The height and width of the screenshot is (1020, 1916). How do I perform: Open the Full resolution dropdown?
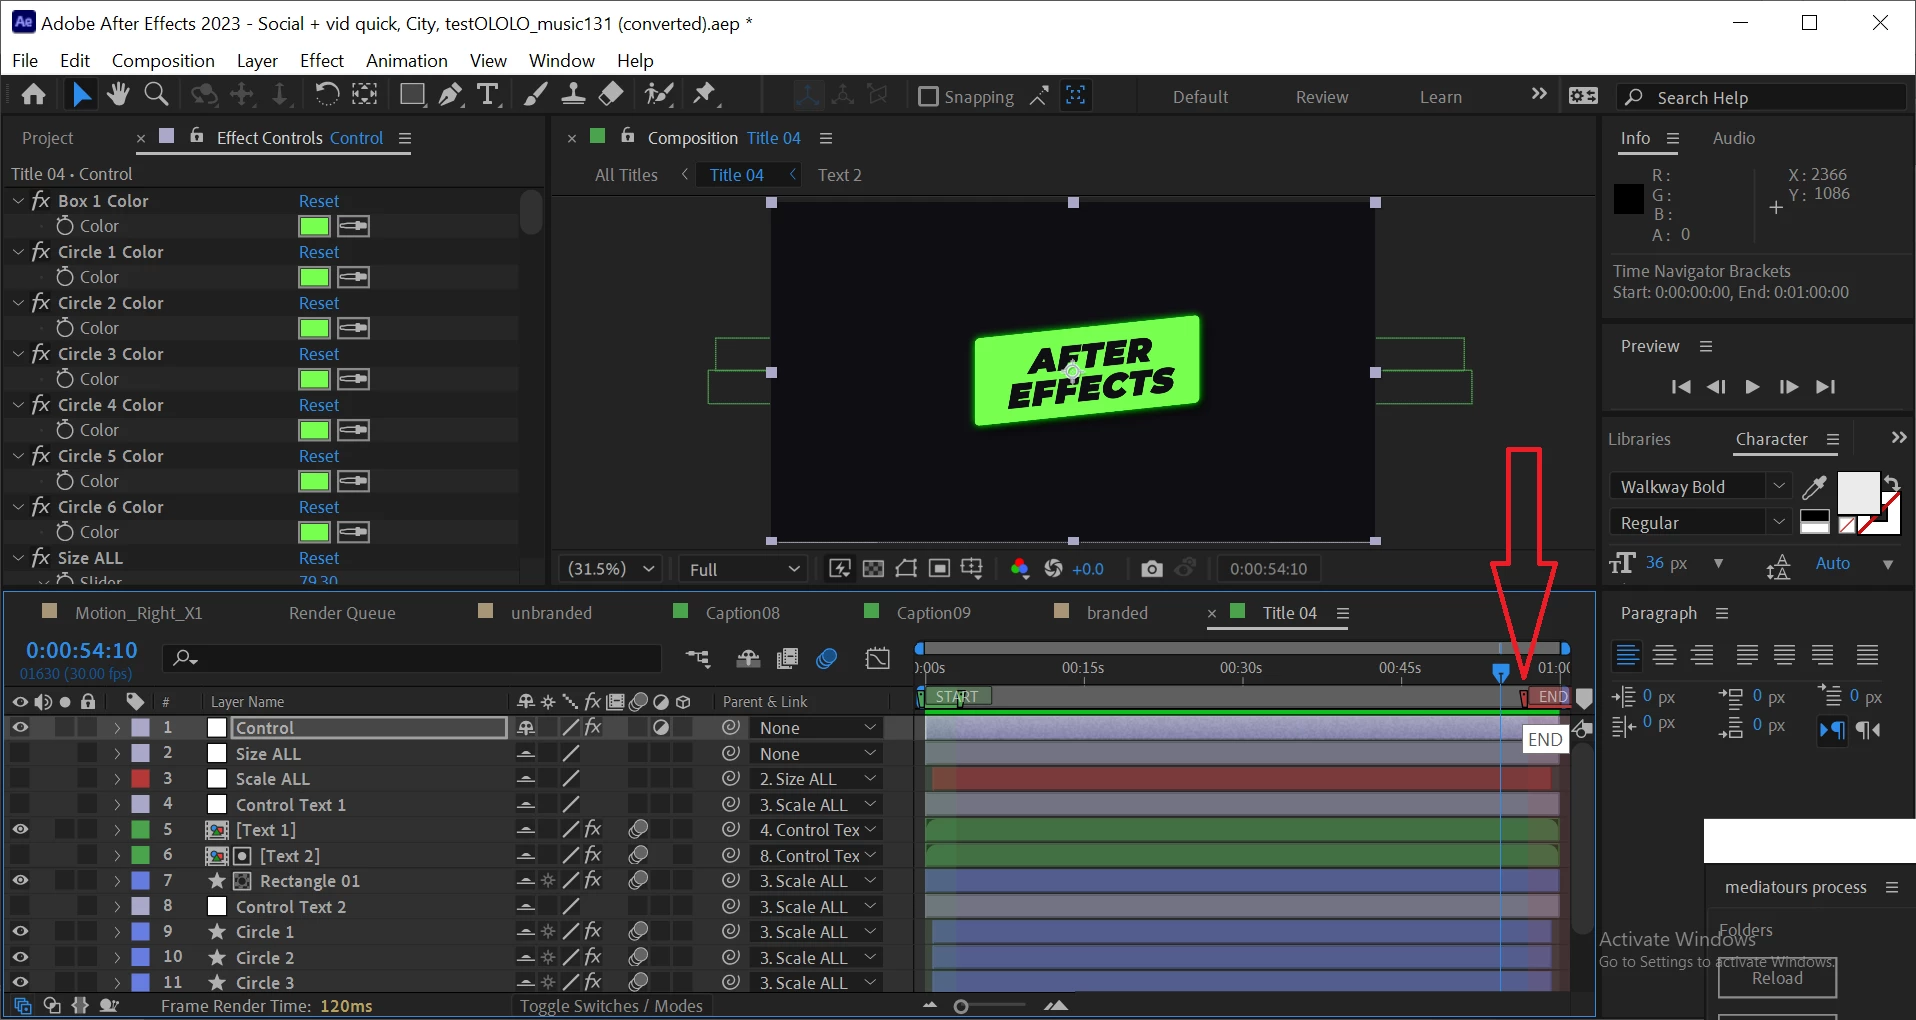744,569
